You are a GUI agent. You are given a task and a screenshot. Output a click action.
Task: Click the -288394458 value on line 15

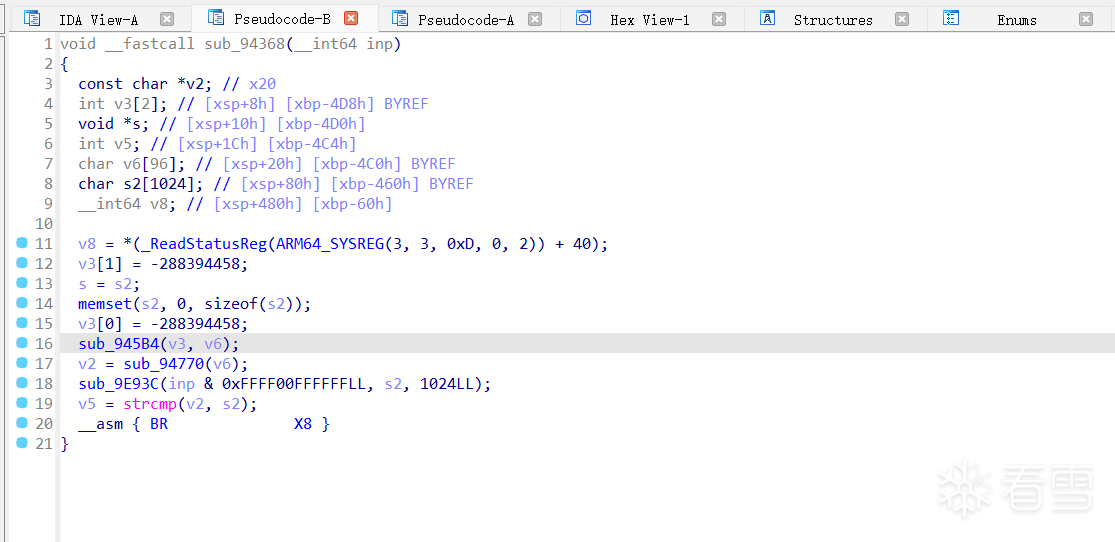tap(196, 324)
